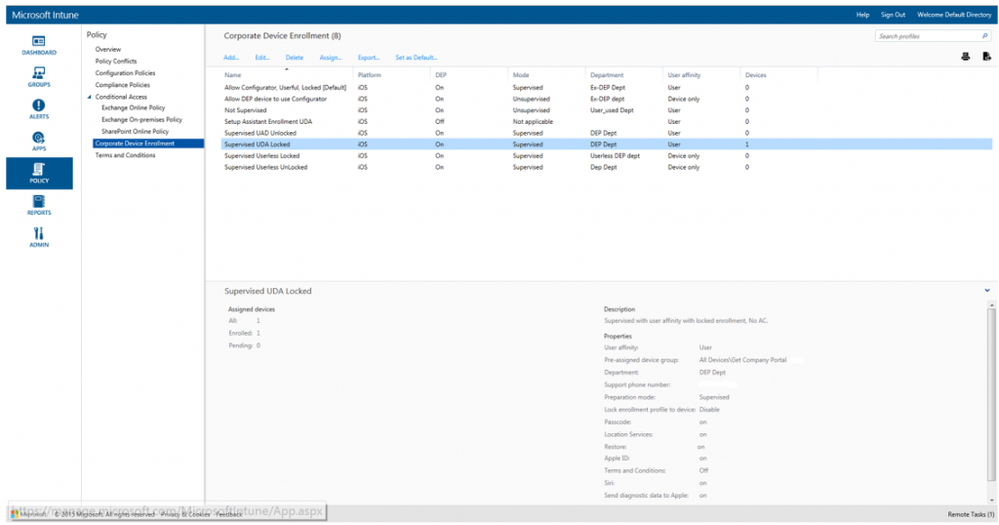
Task: Open SharePoint Online Policy
Action: point(135,131)
